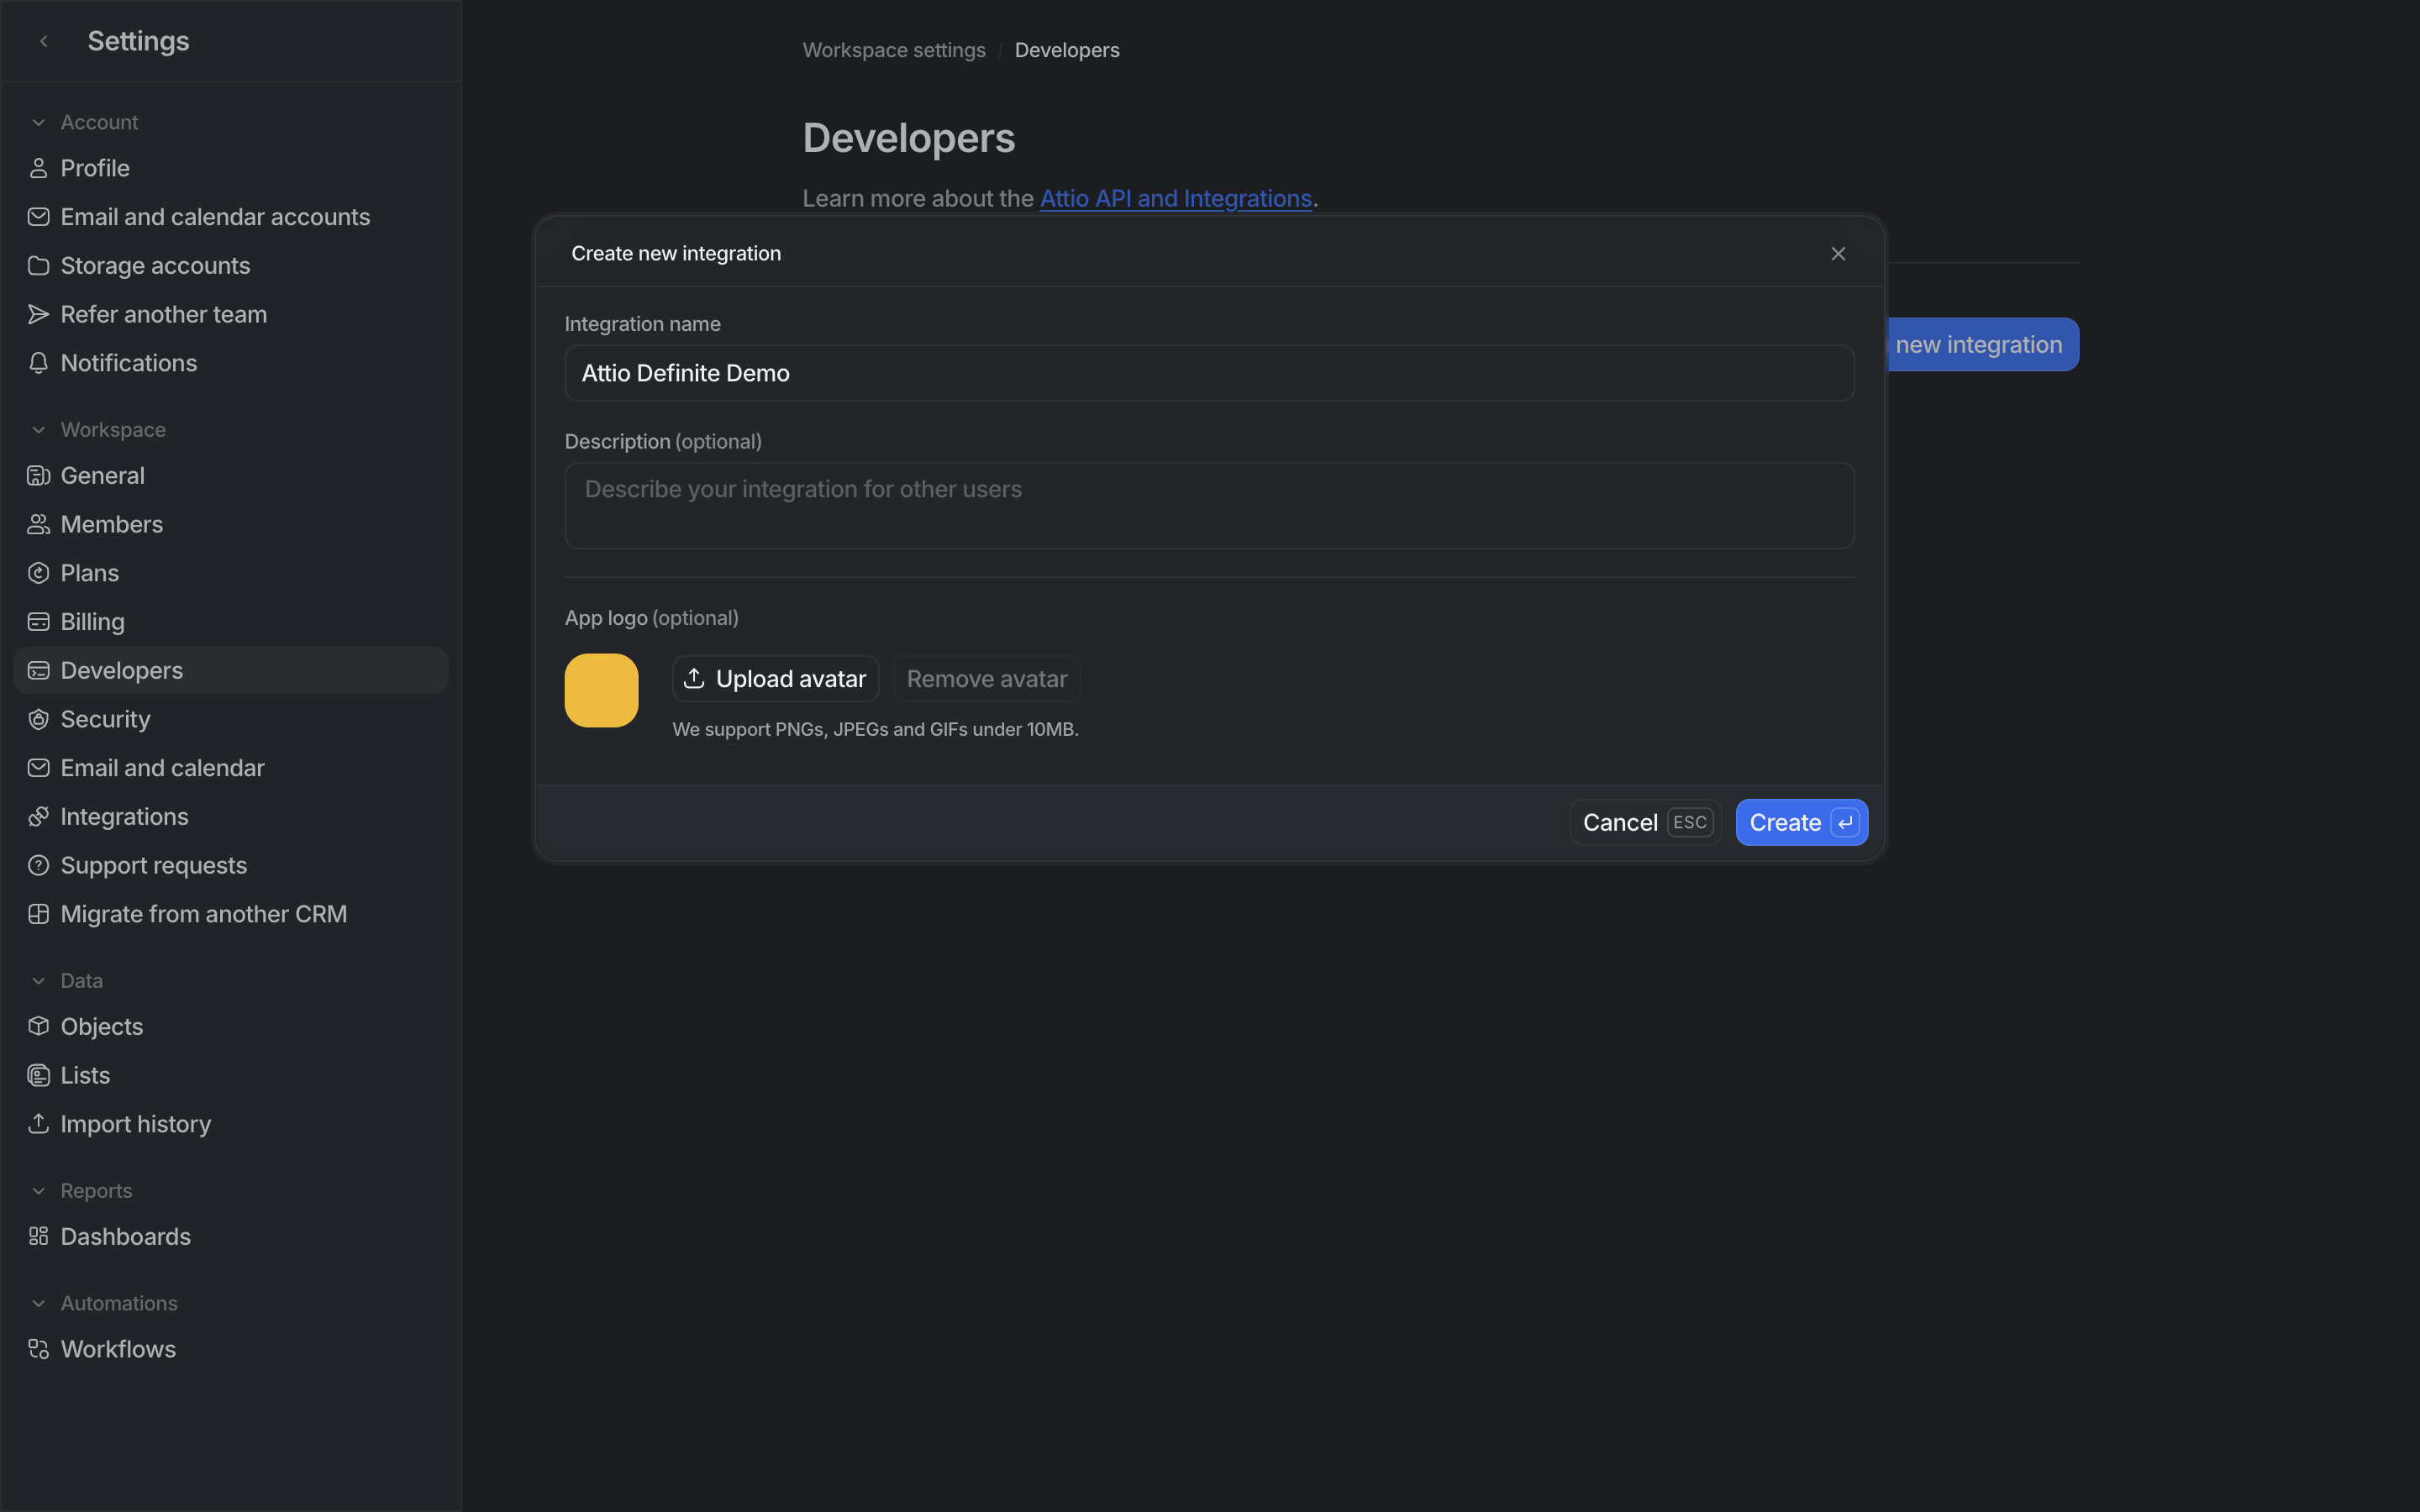
Task: Open the Profile settings page
Action: (x=231, y=168)
